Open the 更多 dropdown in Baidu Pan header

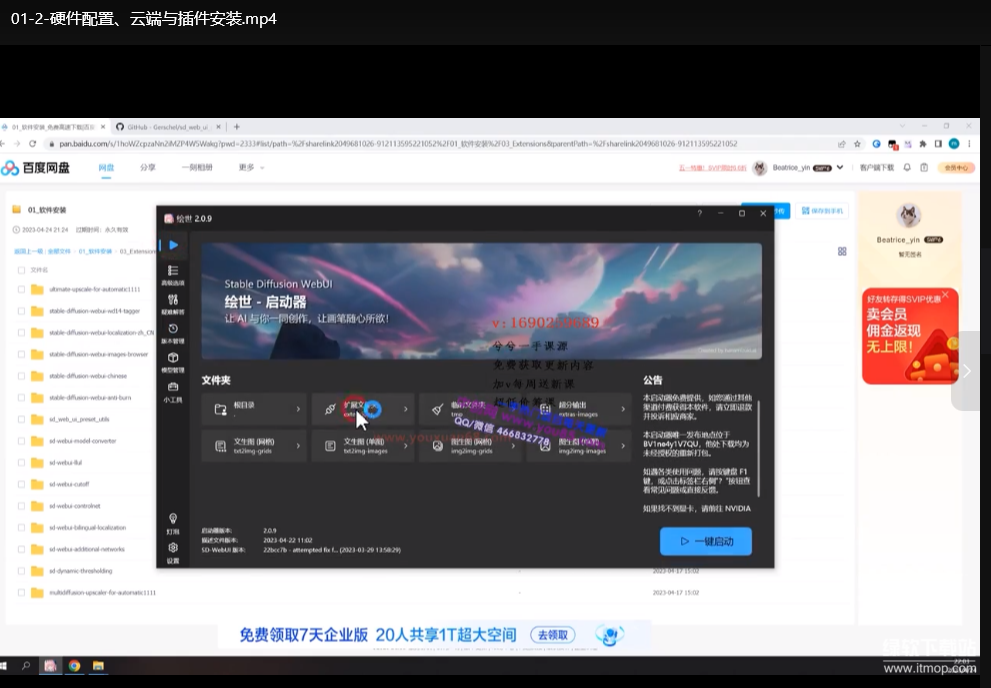(248, 167)
